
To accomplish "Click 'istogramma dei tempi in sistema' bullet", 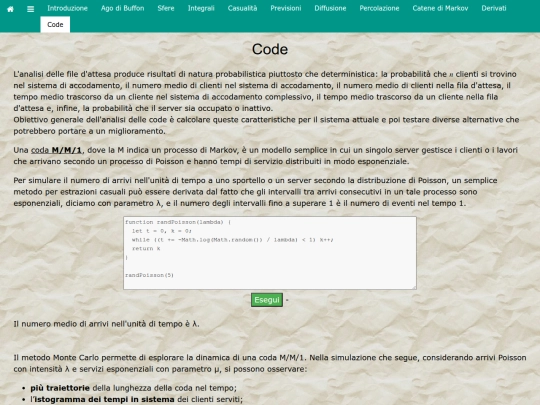I will click(104, 399).
